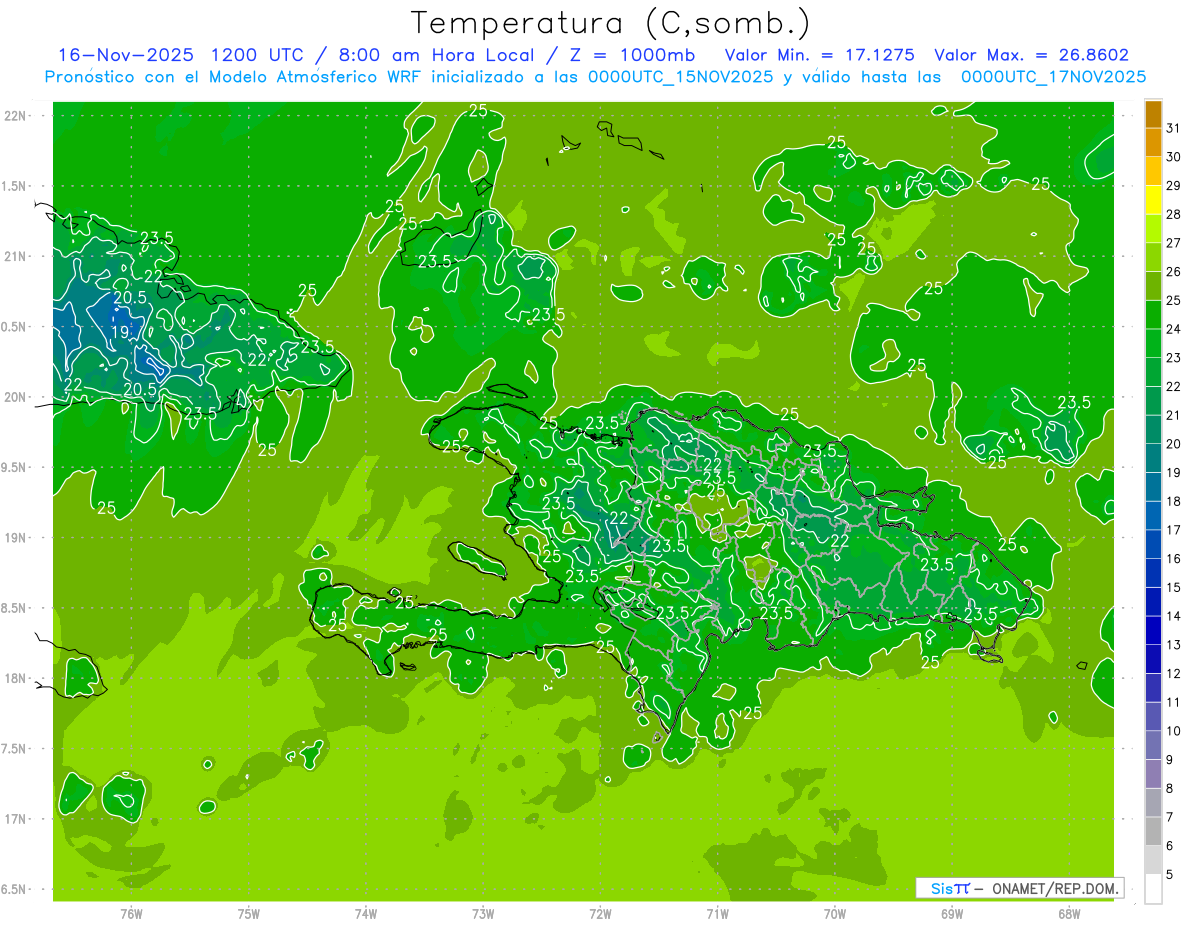Click the "76W" longitude axis label
This screenshot has width=1200, height=927.
pyautogui.click(x=131, y=914)
